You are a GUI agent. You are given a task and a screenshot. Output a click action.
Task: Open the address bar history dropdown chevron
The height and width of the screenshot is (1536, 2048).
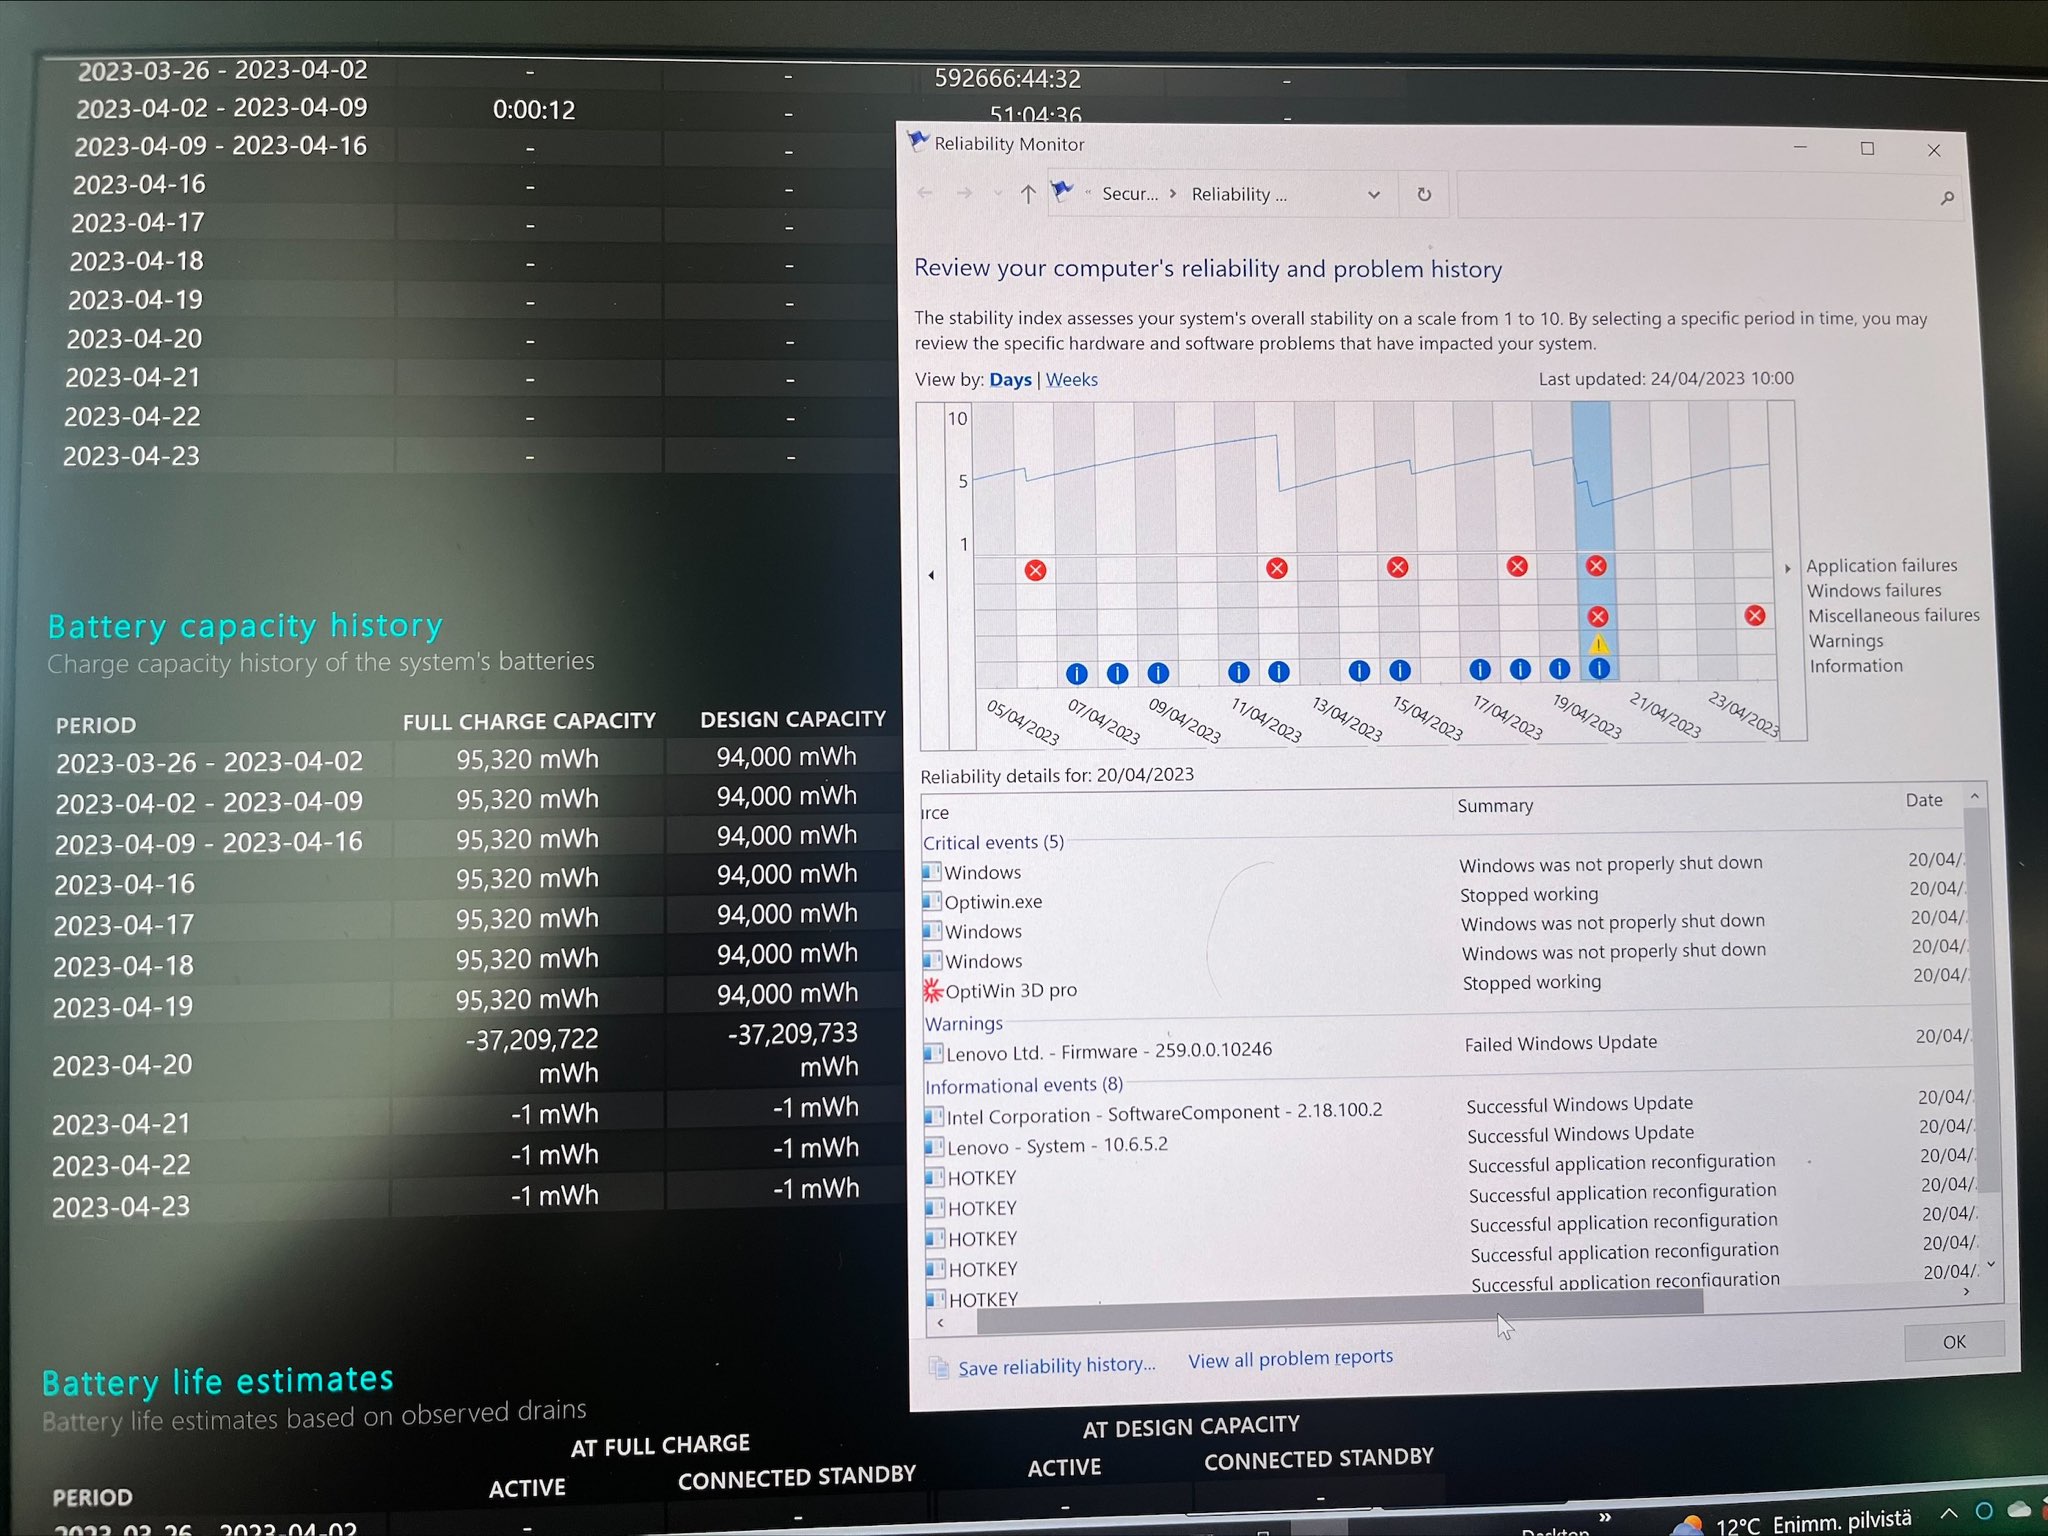pyautogui.click(x=1374, y=195)
